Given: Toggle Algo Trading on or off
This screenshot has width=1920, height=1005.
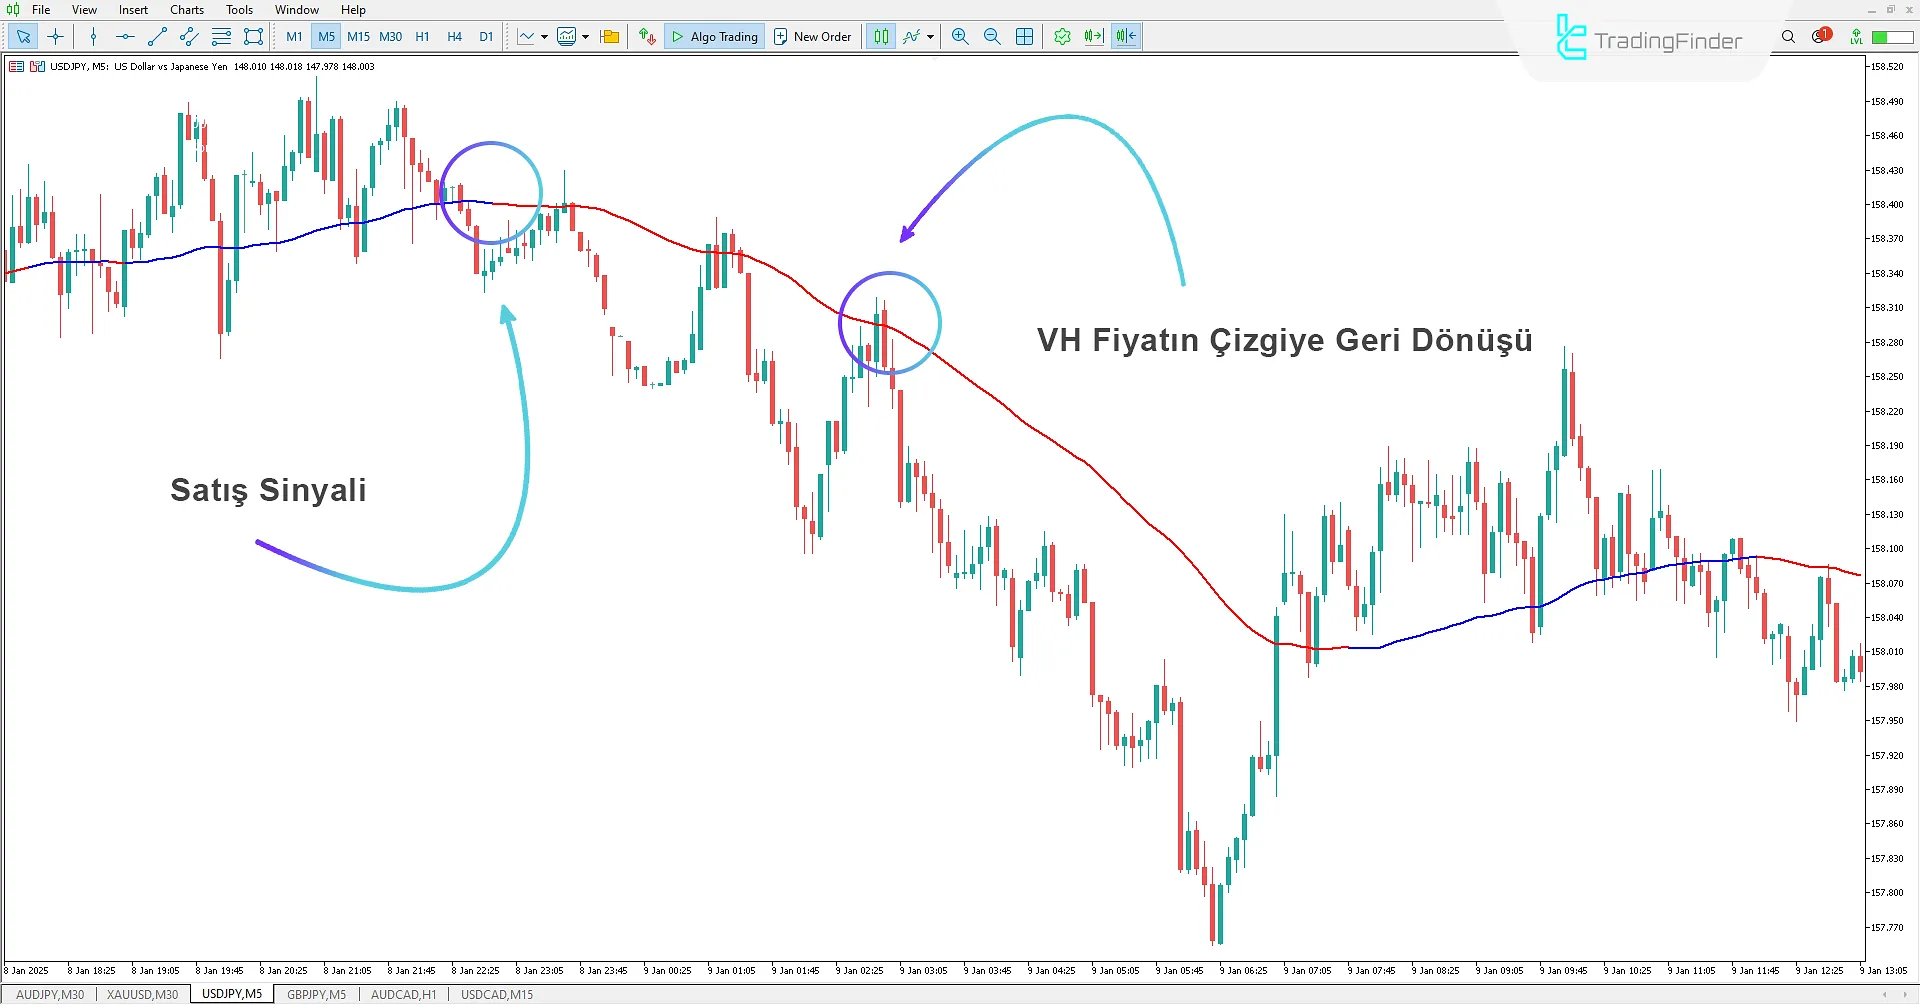Looking at the screenshot, I should [714, 37].
